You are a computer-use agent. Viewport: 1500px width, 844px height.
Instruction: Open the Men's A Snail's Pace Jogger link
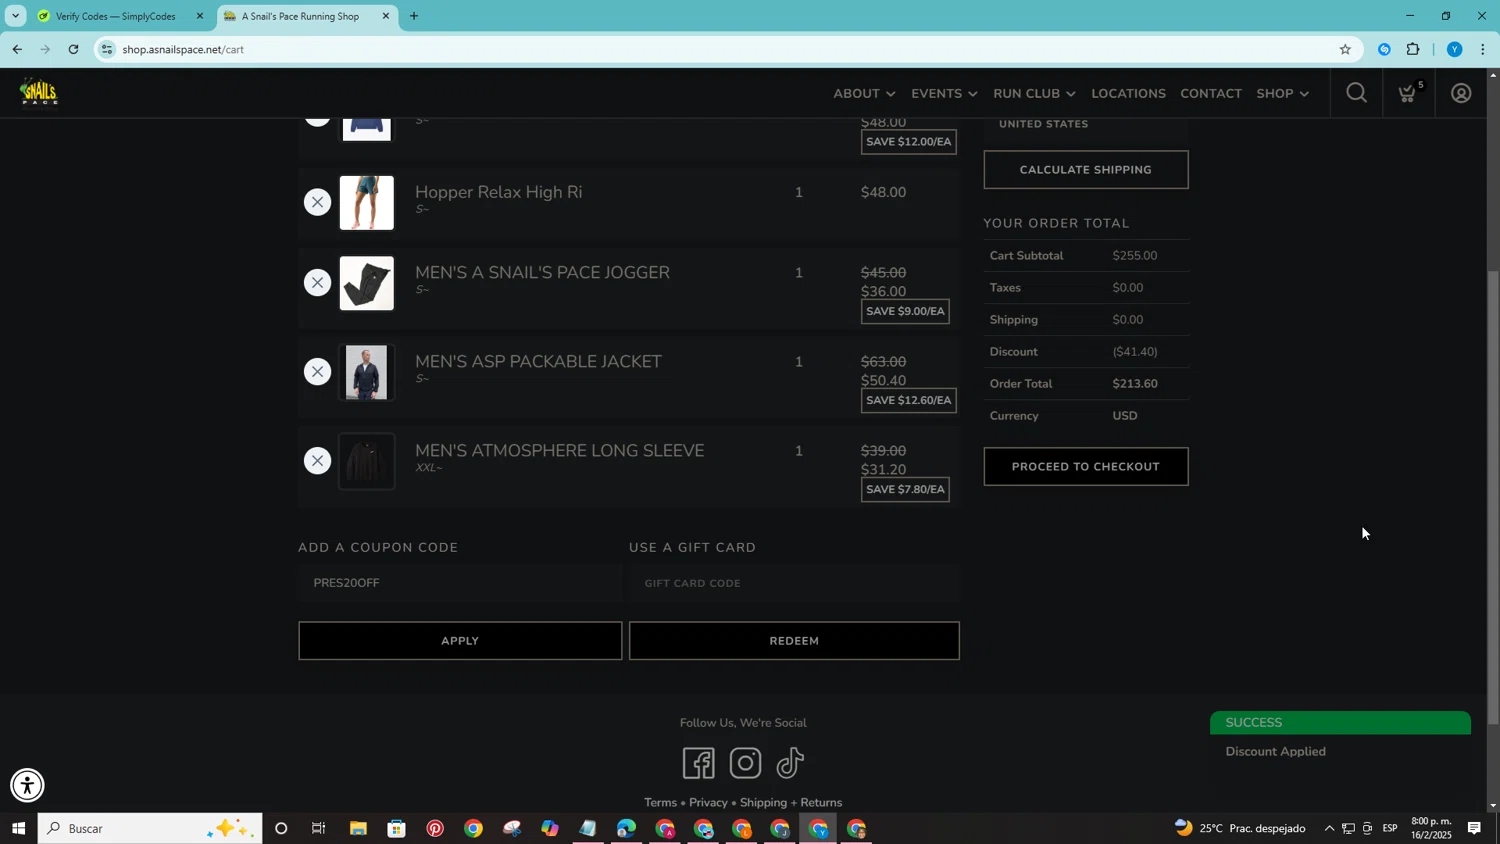542,273
